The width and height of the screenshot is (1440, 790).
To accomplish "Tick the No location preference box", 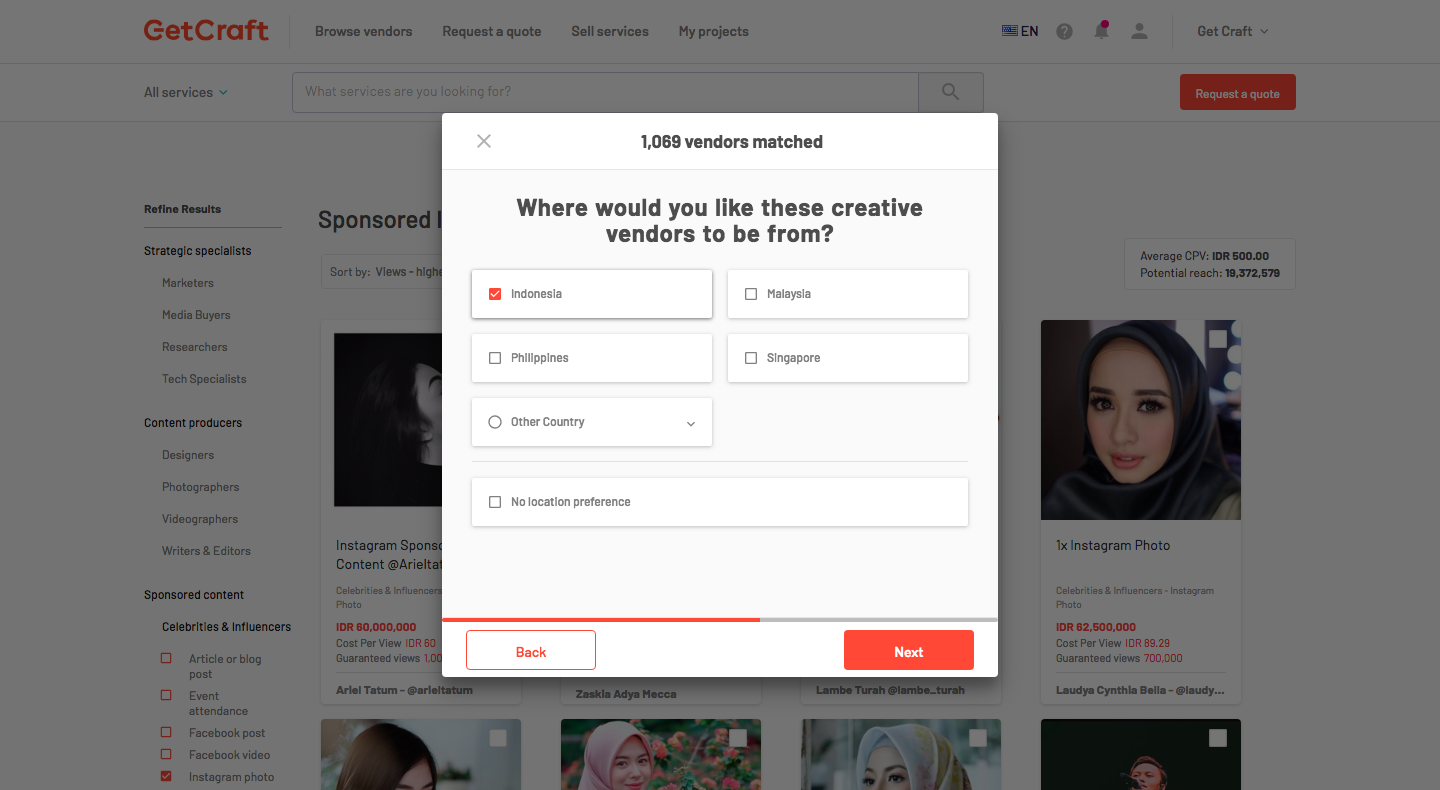I will pyautogui.click(x=495, y=502).
